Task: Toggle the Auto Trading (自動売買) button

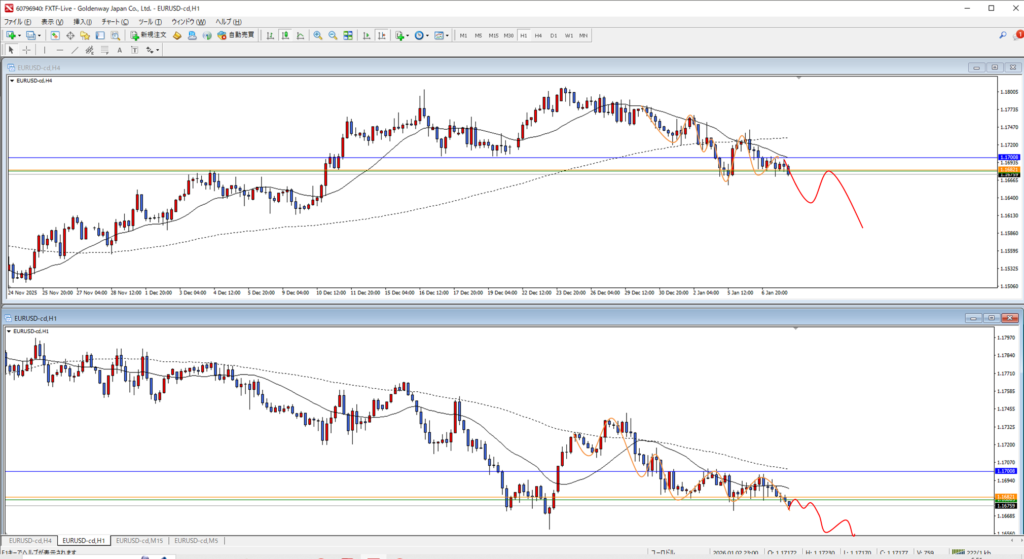Action: click(x=235, y=35)
